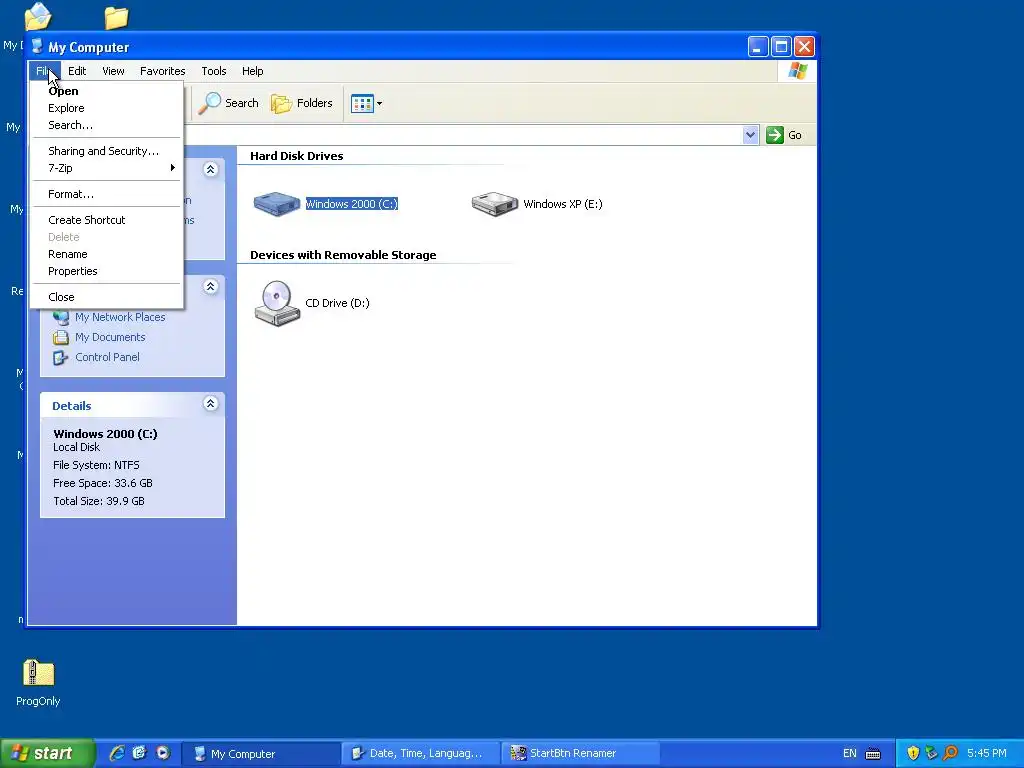Click the Windows Start button

[47, 754]
